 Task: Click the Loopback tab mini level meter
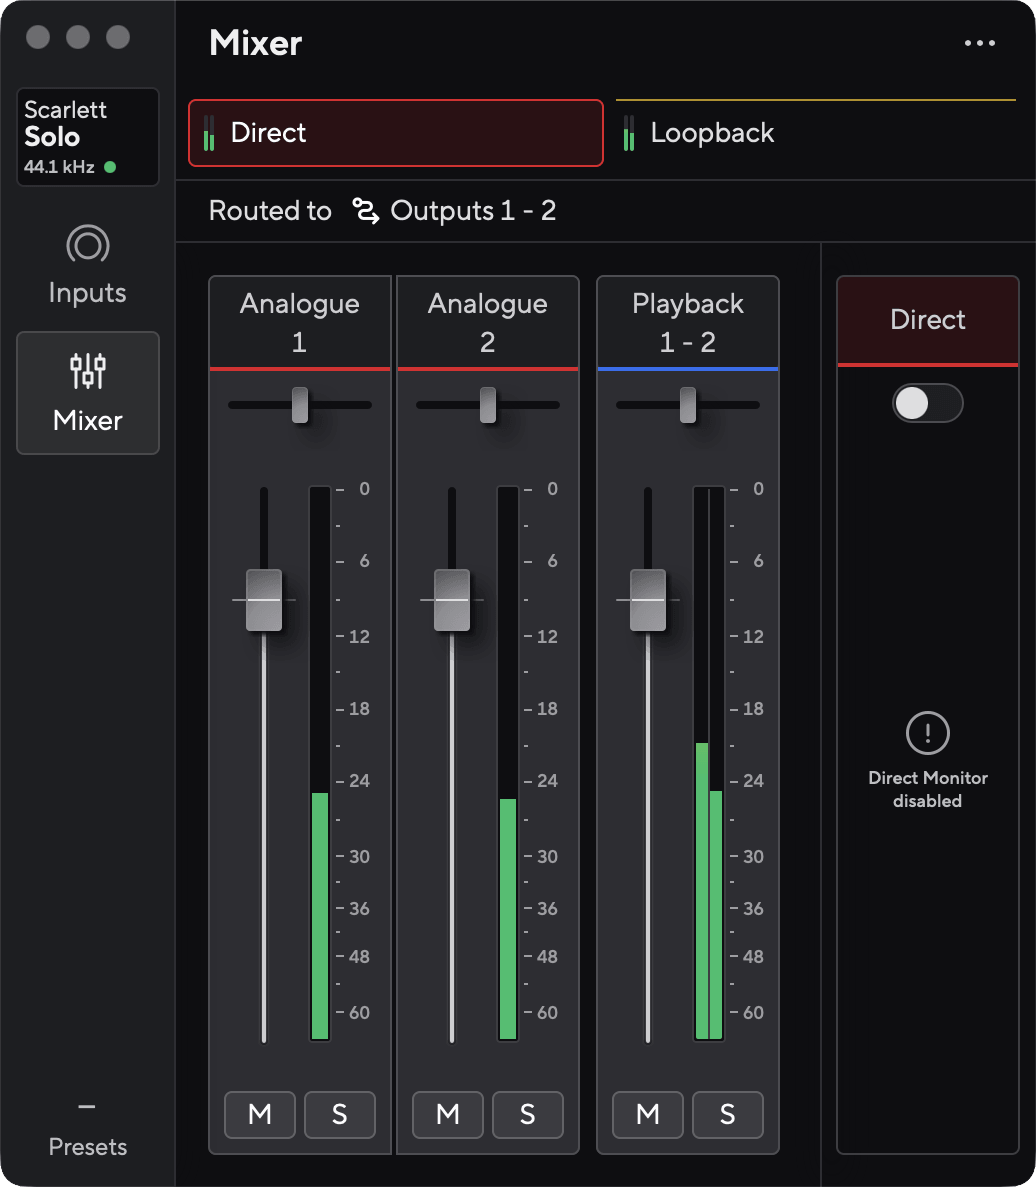point(629,132)
